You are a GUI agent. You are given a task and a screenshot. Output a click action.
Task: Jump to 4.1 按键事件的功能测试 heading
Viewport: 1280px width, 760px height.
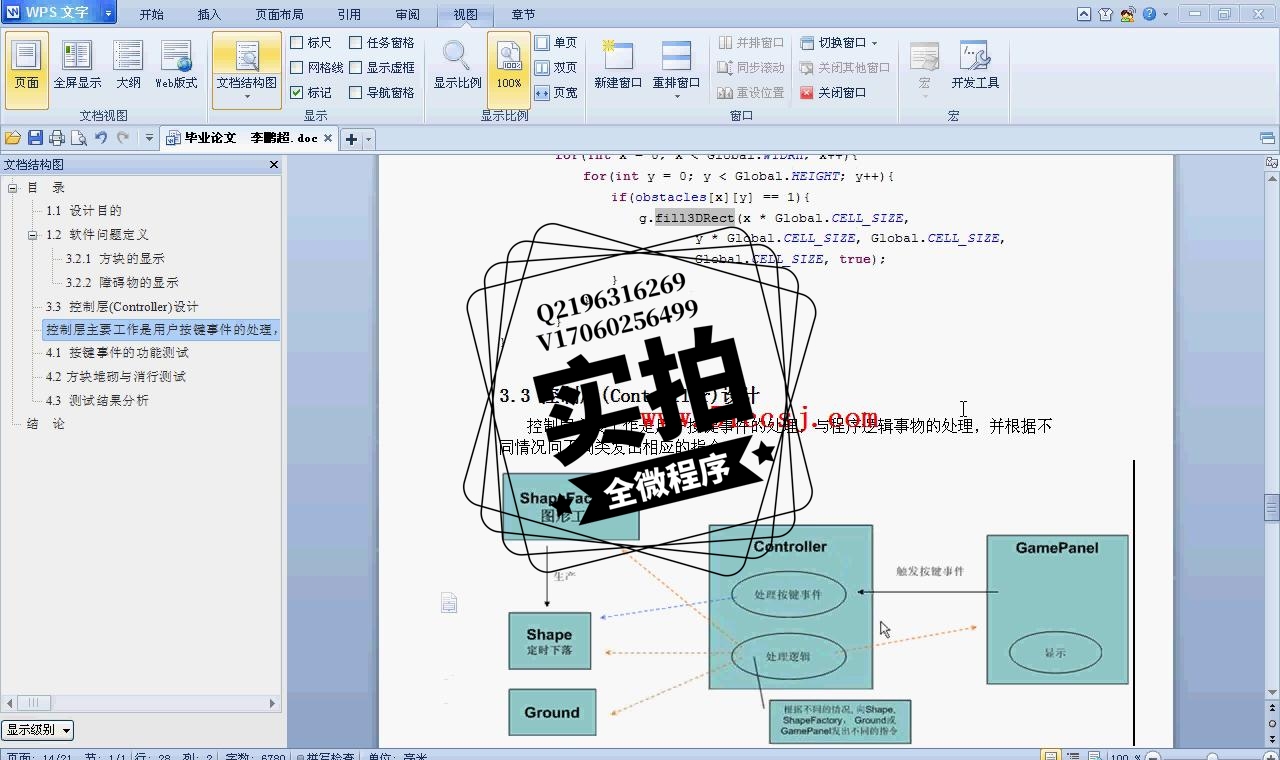tap(117, 353)
